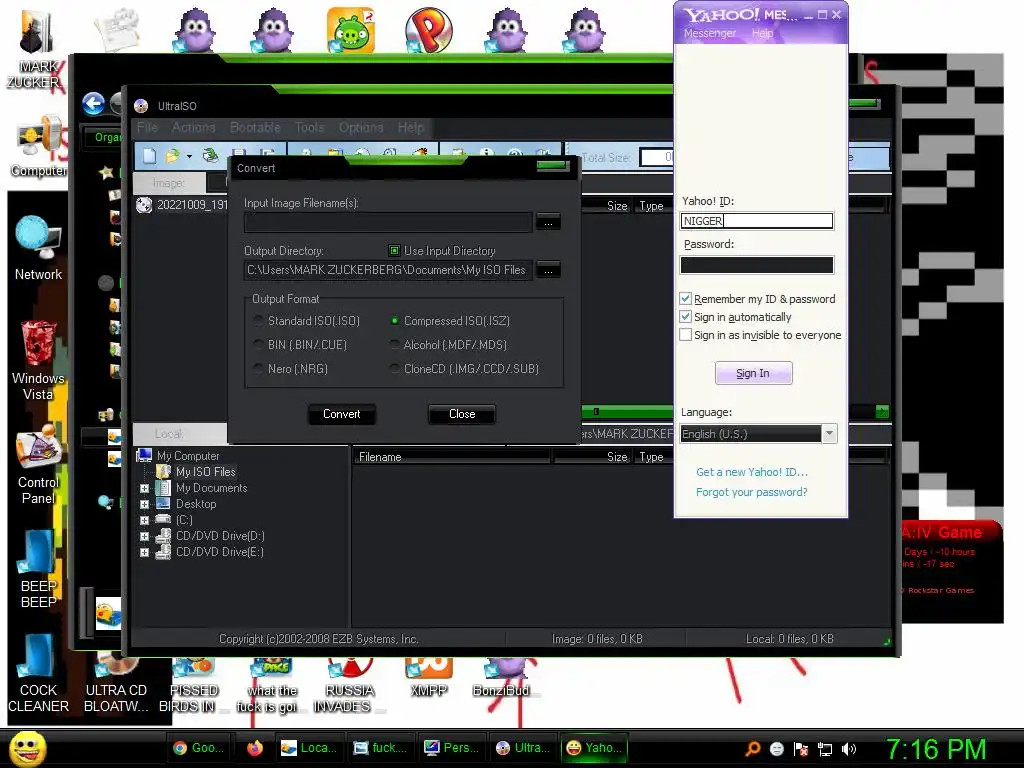Expand the Desktop tree node
Screen dimensions: 1024x768
(144, 504)
